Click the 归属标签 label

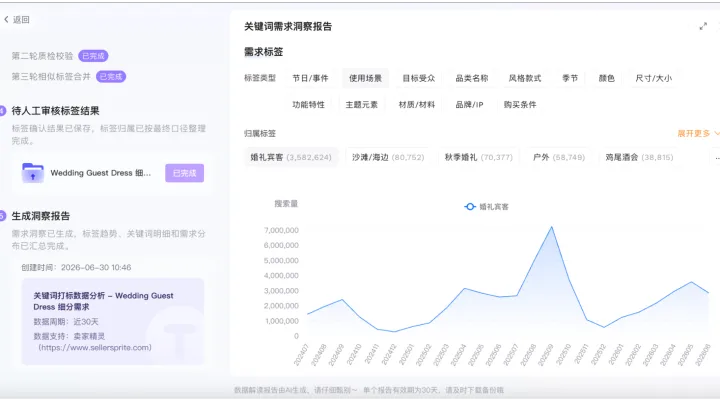click(260, 134)
